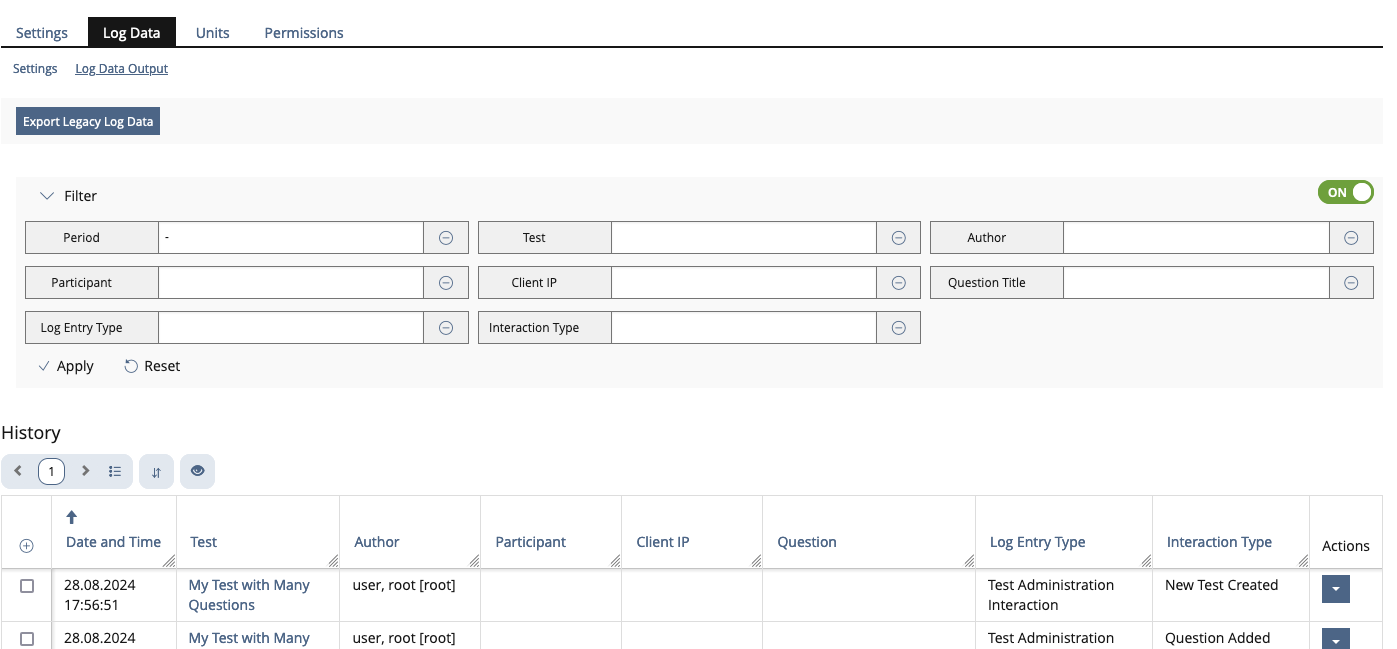Check the first row's checkbox

26,586
